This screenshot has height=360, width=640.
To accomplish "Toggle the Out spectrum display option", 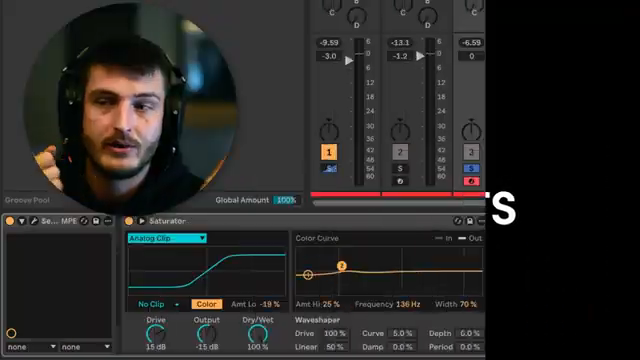I will pyautogui.click(x=470, y=238).
